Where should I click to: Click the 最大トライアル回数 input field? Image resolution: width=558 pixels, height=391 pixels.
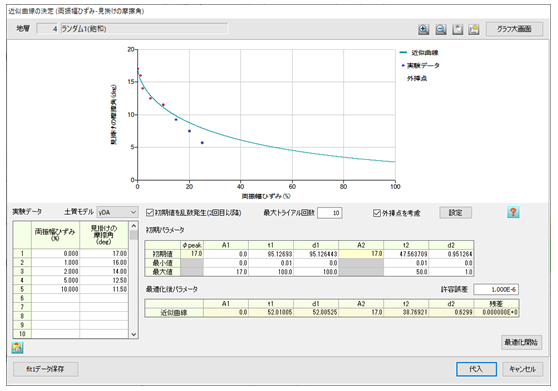pyautogui.click(x=330, y=213)
